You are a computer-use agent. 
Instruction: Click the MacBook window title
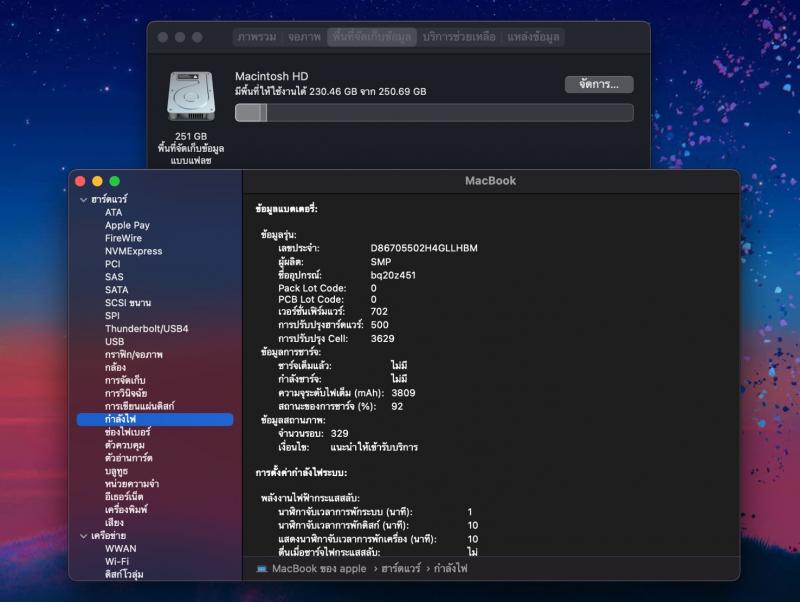490,181
